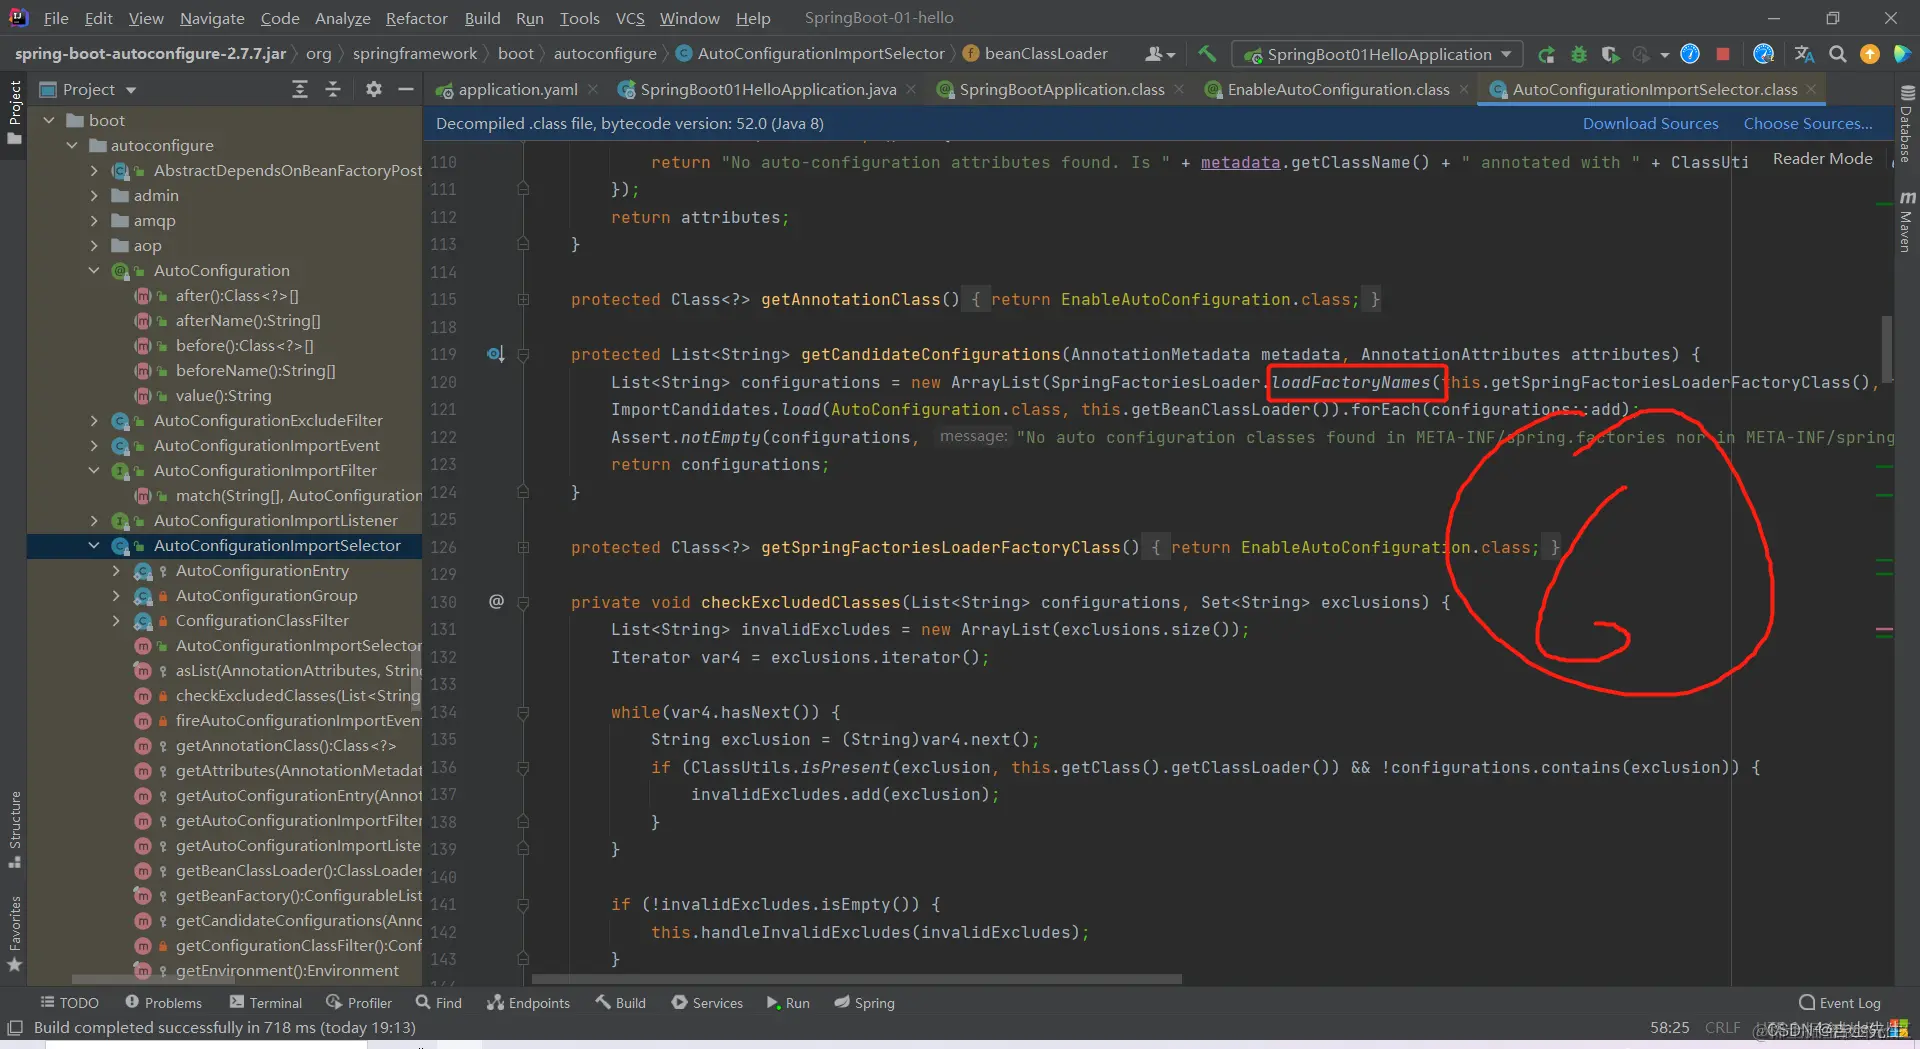Open the Event Log
1920x1049 pixels.
pyautogui.click(x=1840, y=1002)
